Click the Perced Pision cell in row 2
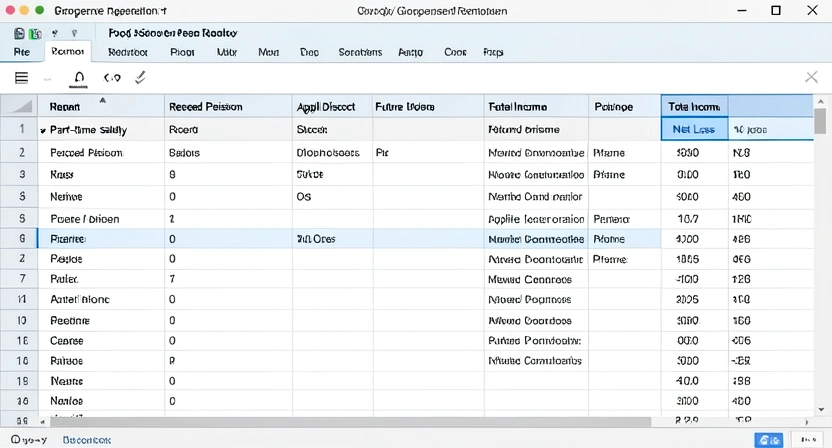This screenshot has width=832, height=448. [101, 153]
